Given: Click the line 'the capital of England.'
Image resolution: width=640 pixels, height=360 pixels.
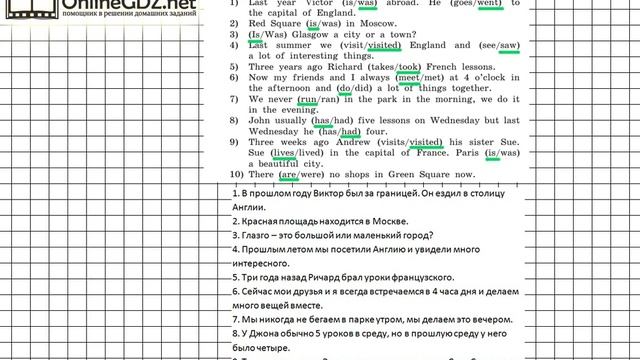Looking at the screenshot, I should click(302, 13).
